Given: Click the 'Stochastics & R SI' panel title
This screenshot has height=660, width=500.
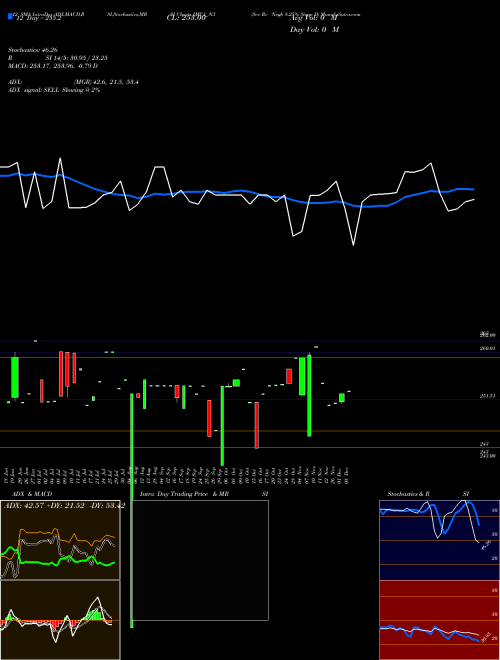Looking at the screenshot, I should click(428, 494).
